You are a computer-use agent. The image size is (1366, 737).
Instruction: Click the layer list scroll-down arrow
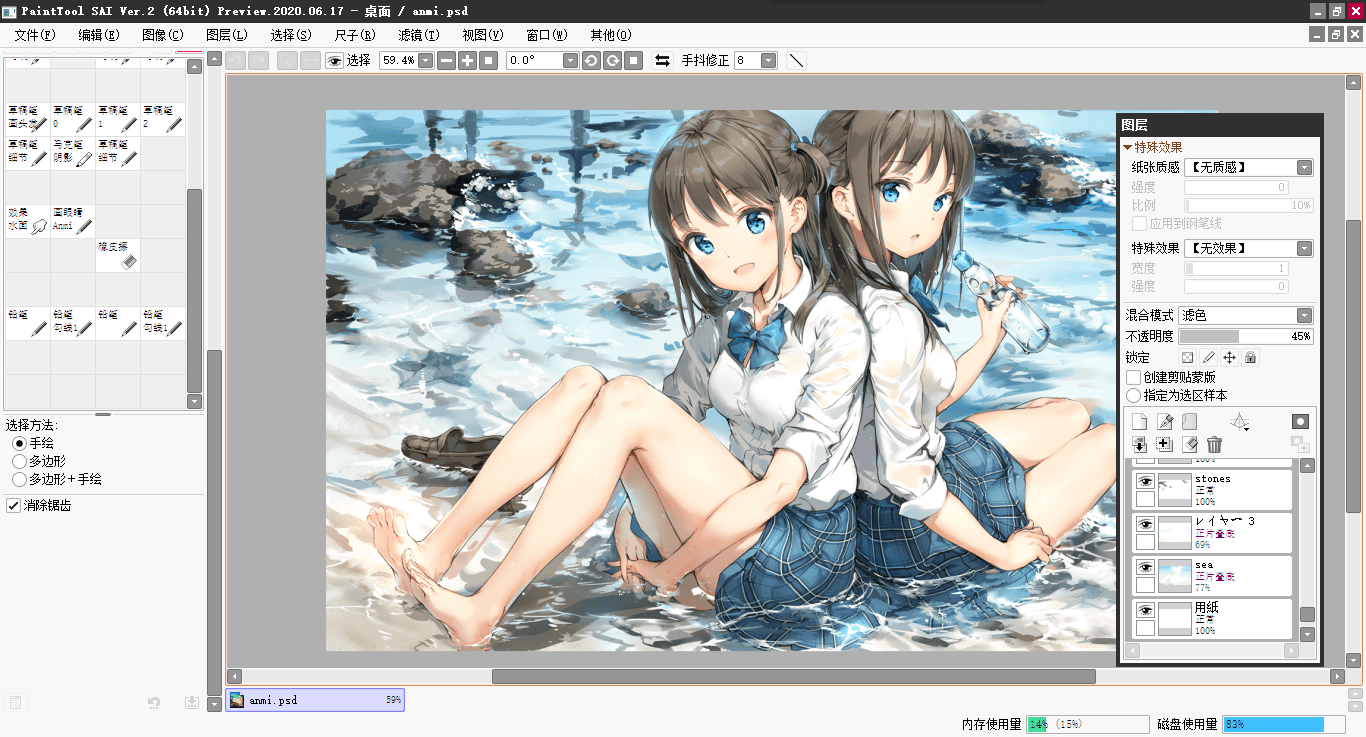pyautogui.click(x=1307, y=634)
